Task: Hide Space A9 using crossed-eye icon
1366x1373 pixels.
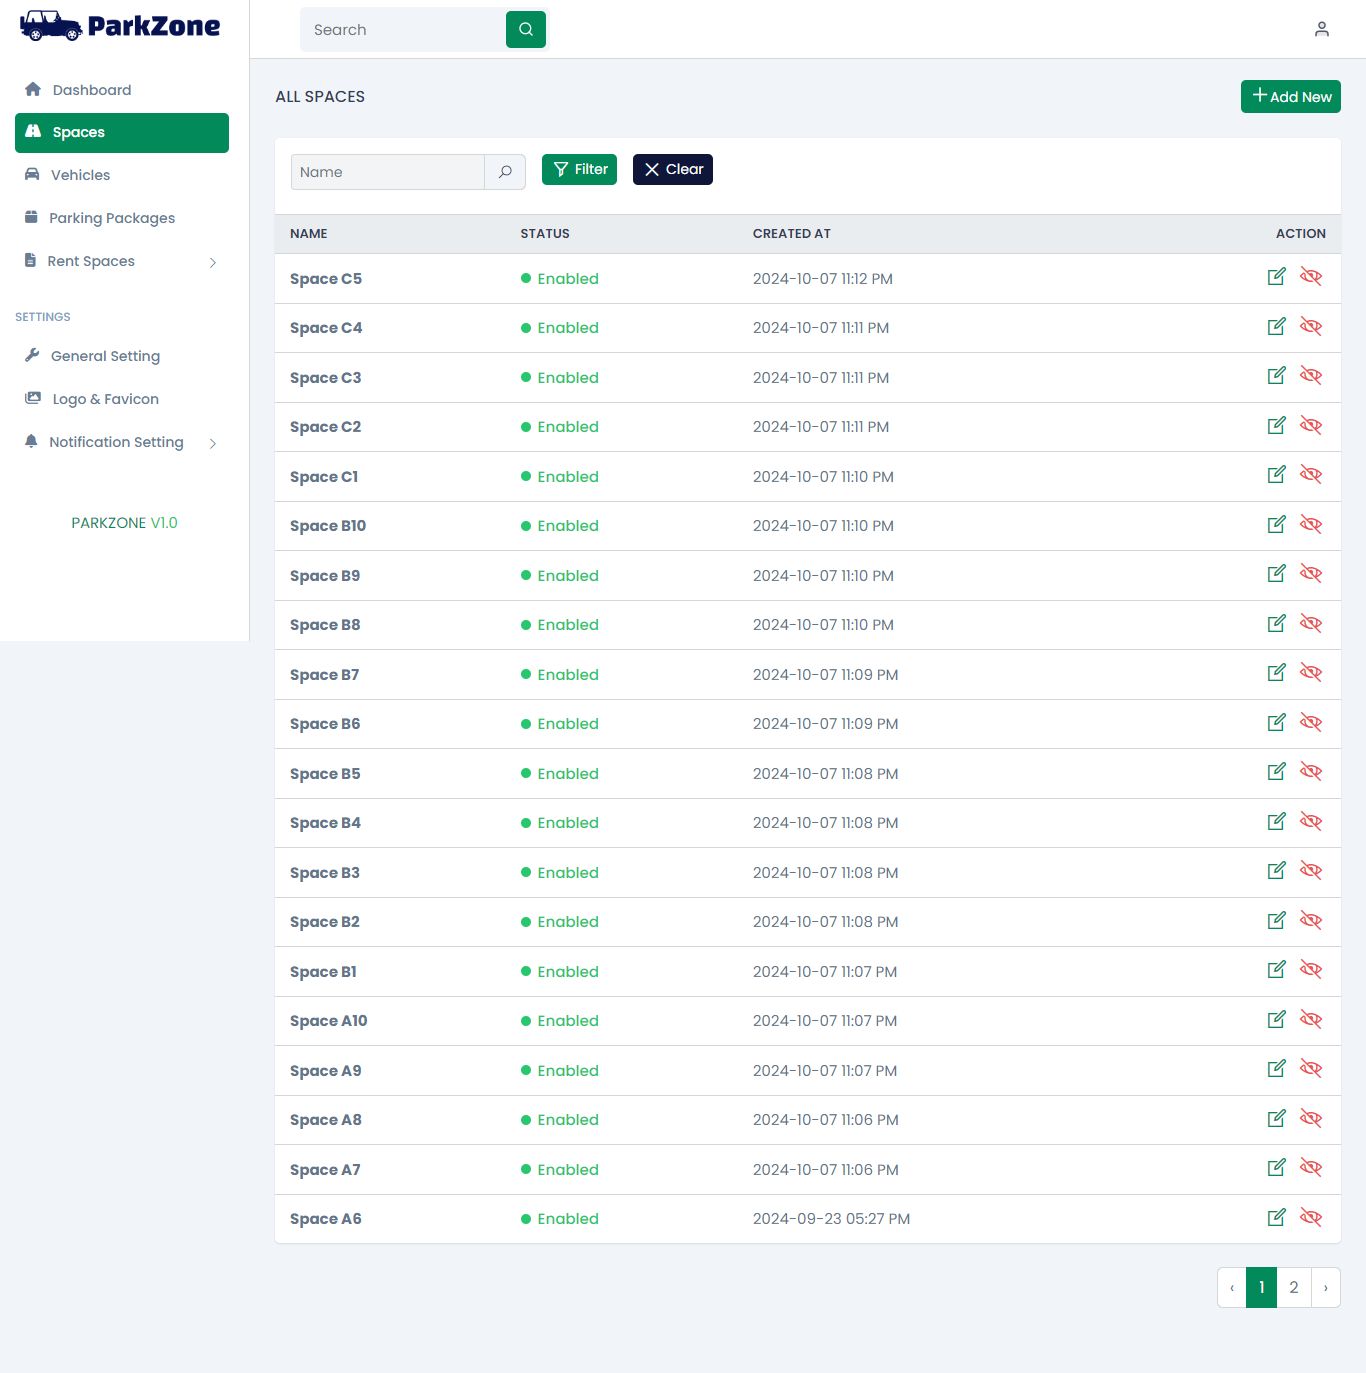Action: (1310, 1069)
